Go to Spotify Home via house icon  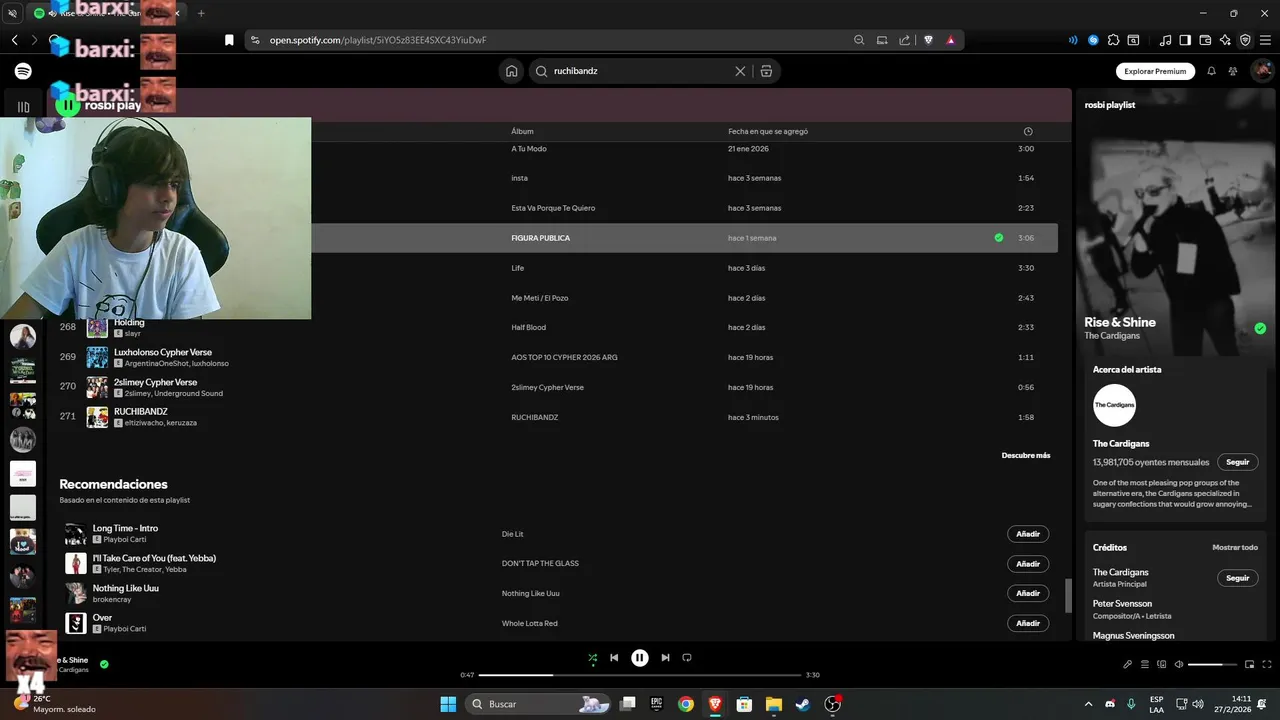coord(511,71)
